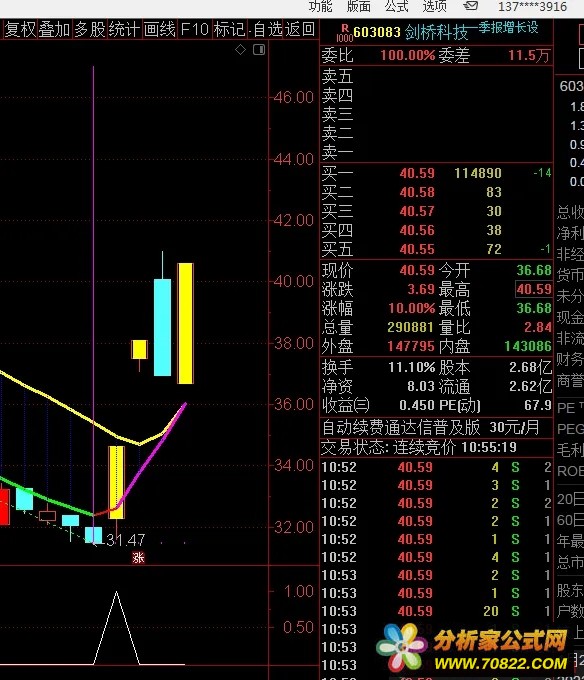Toggle the side panel layout icon
584x680 pixels.
(259, 50)
